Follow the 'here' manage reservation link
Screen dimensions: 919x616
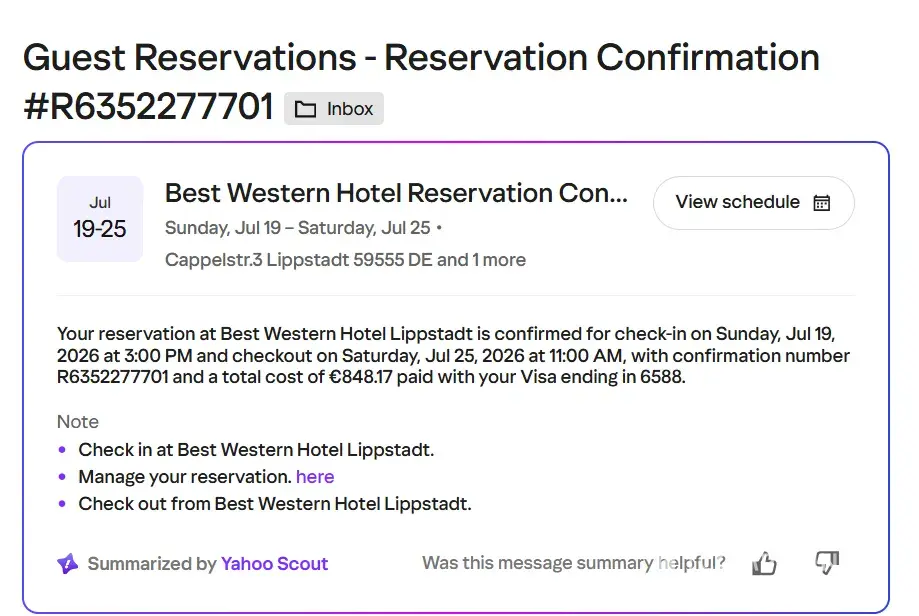[x=315, y=477]
